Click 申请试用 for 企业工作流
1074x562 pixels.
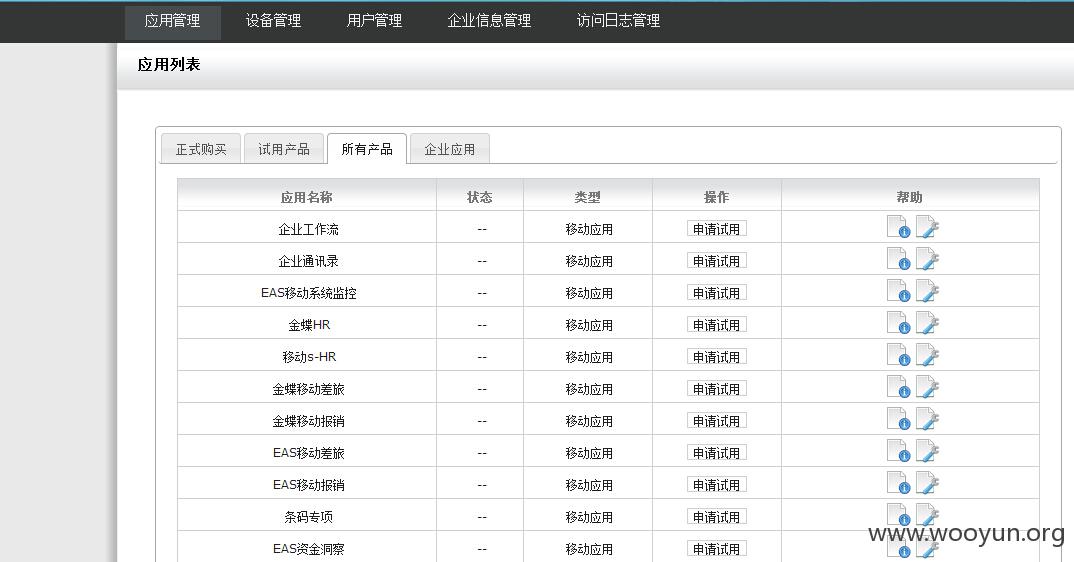tap(716, 229)
